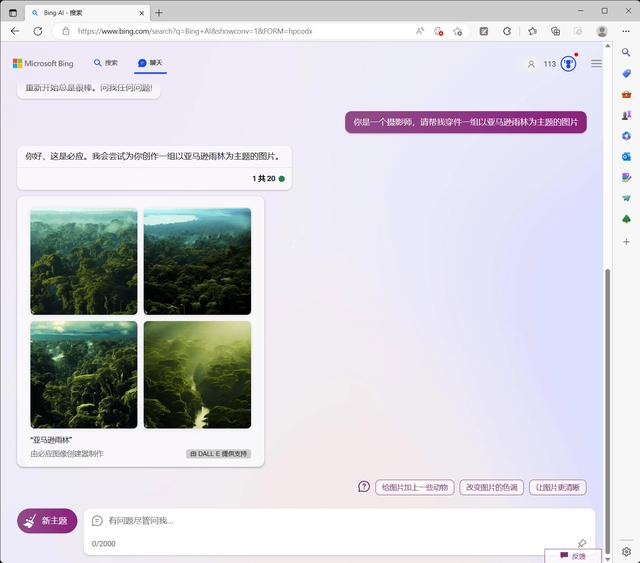
Task: Click the 让图片更清晰 suggestion
Action: click(557, 487)
